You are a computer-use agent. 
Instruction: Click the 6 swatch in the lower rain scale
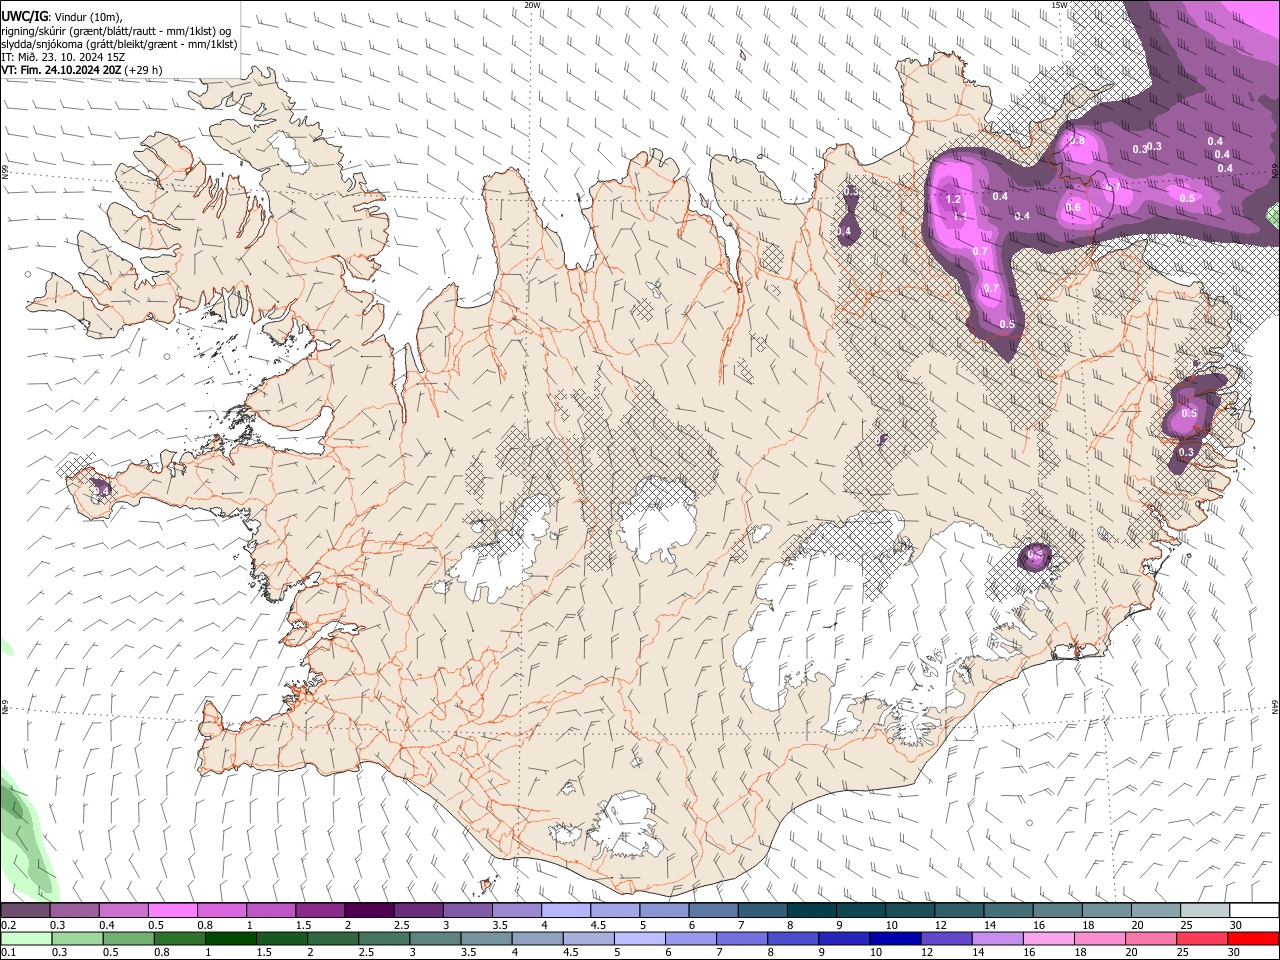tap(690, 938)
